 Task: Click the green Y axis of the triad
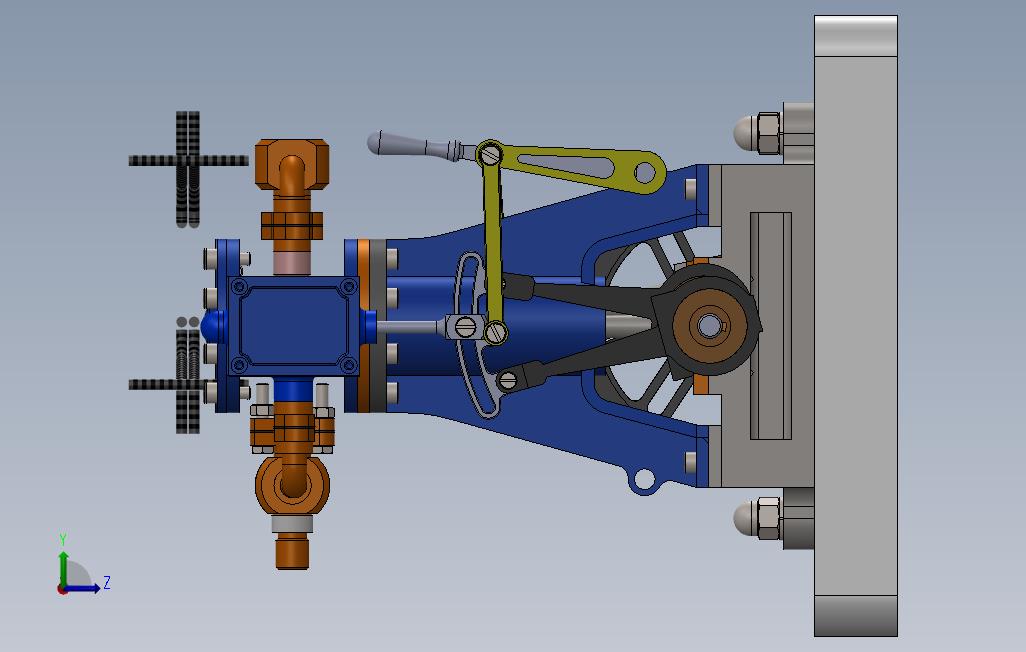[63, 570]
